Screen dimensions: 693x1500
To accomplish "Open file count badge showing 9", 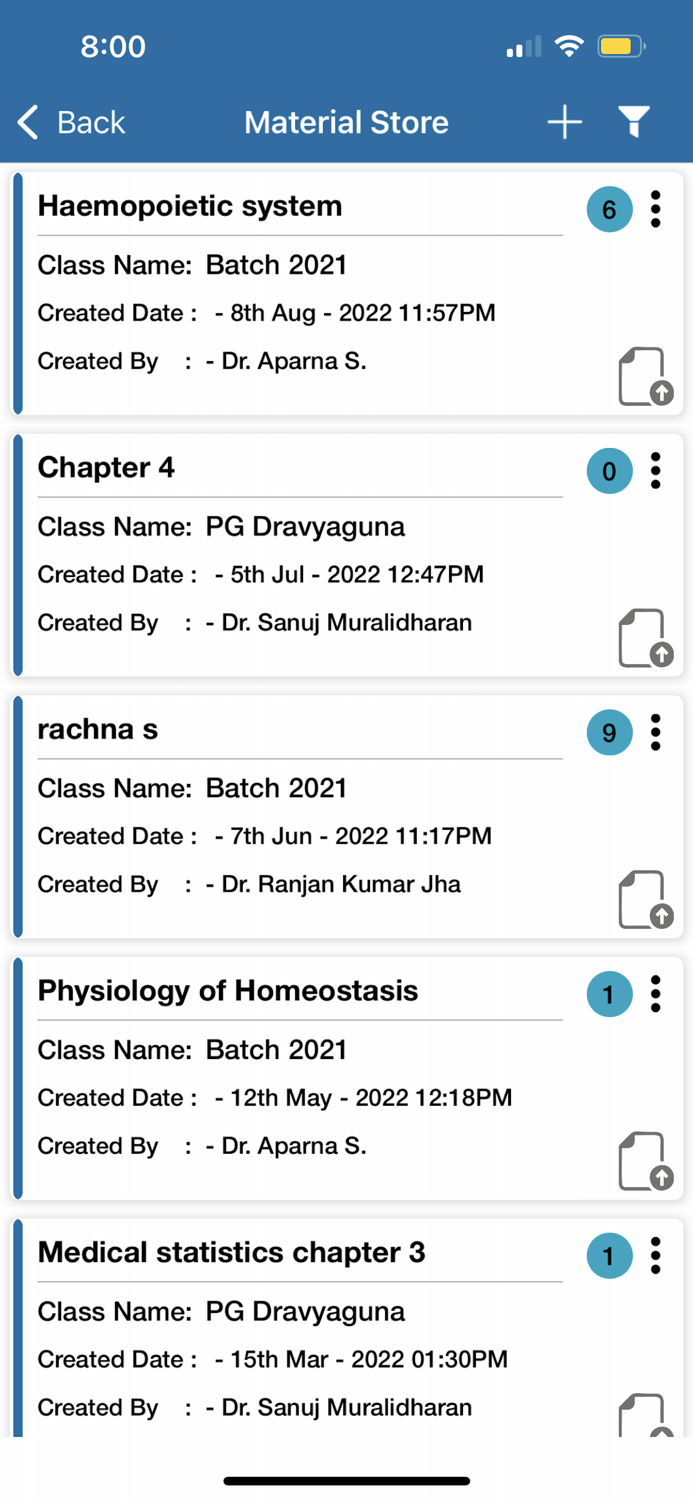I will (609, 733).
